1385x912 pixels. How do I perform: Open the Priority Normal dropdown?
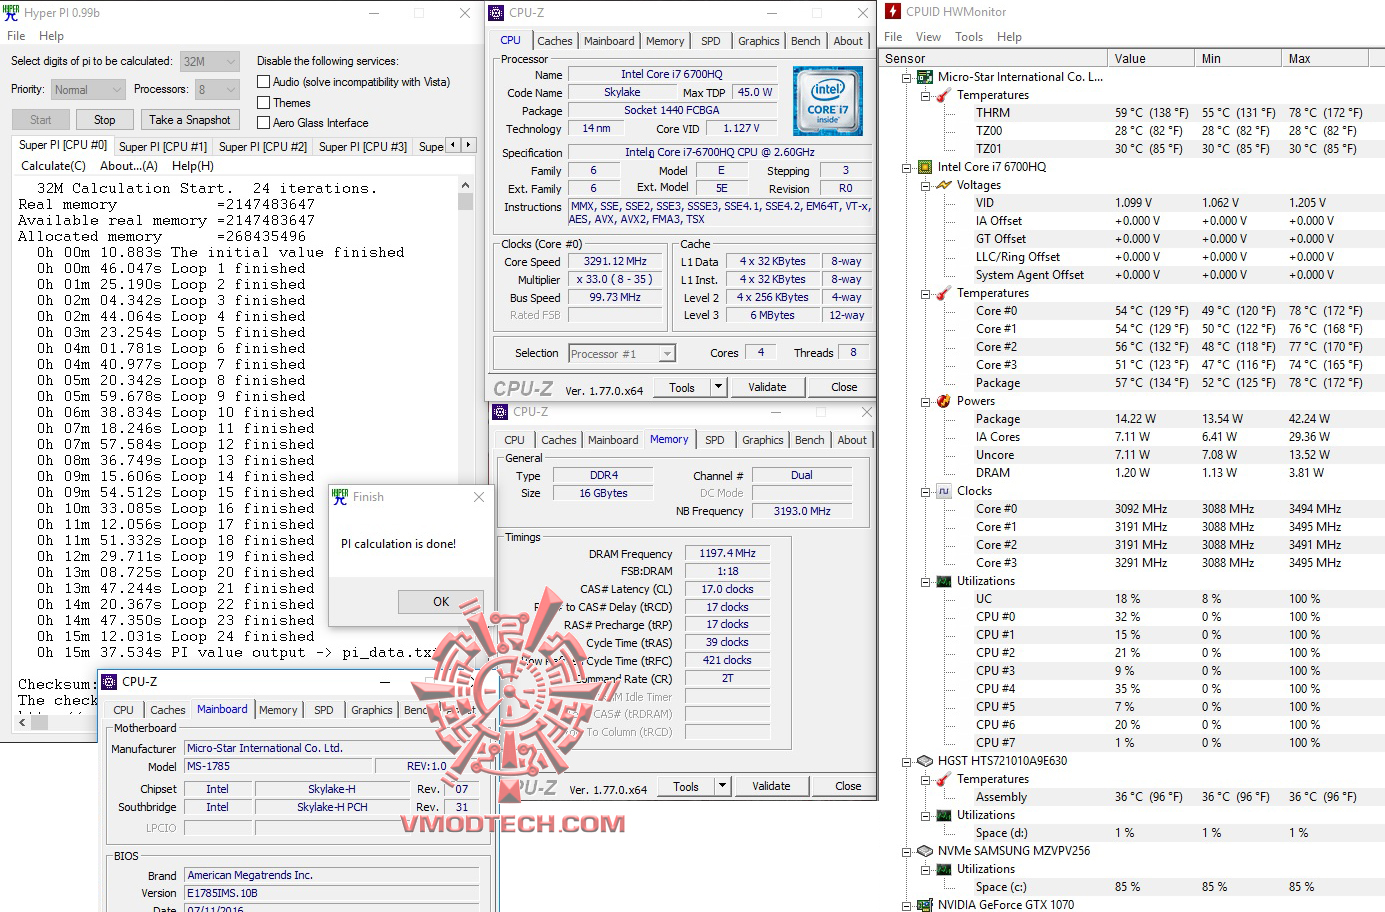(x=88, y=89)
